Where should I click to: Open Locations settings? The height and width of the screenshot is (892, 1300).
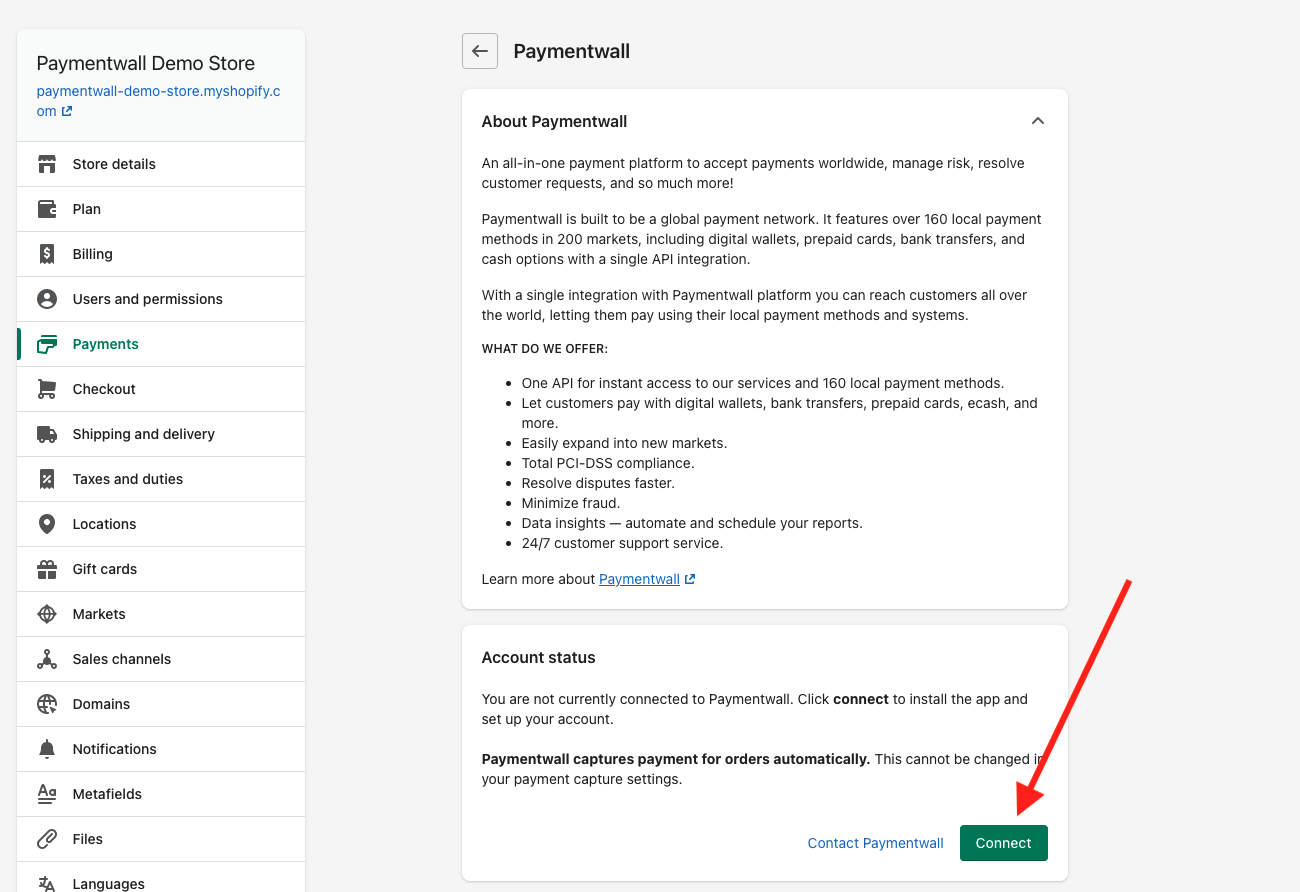pyautogui.click(x=161, y=524)
